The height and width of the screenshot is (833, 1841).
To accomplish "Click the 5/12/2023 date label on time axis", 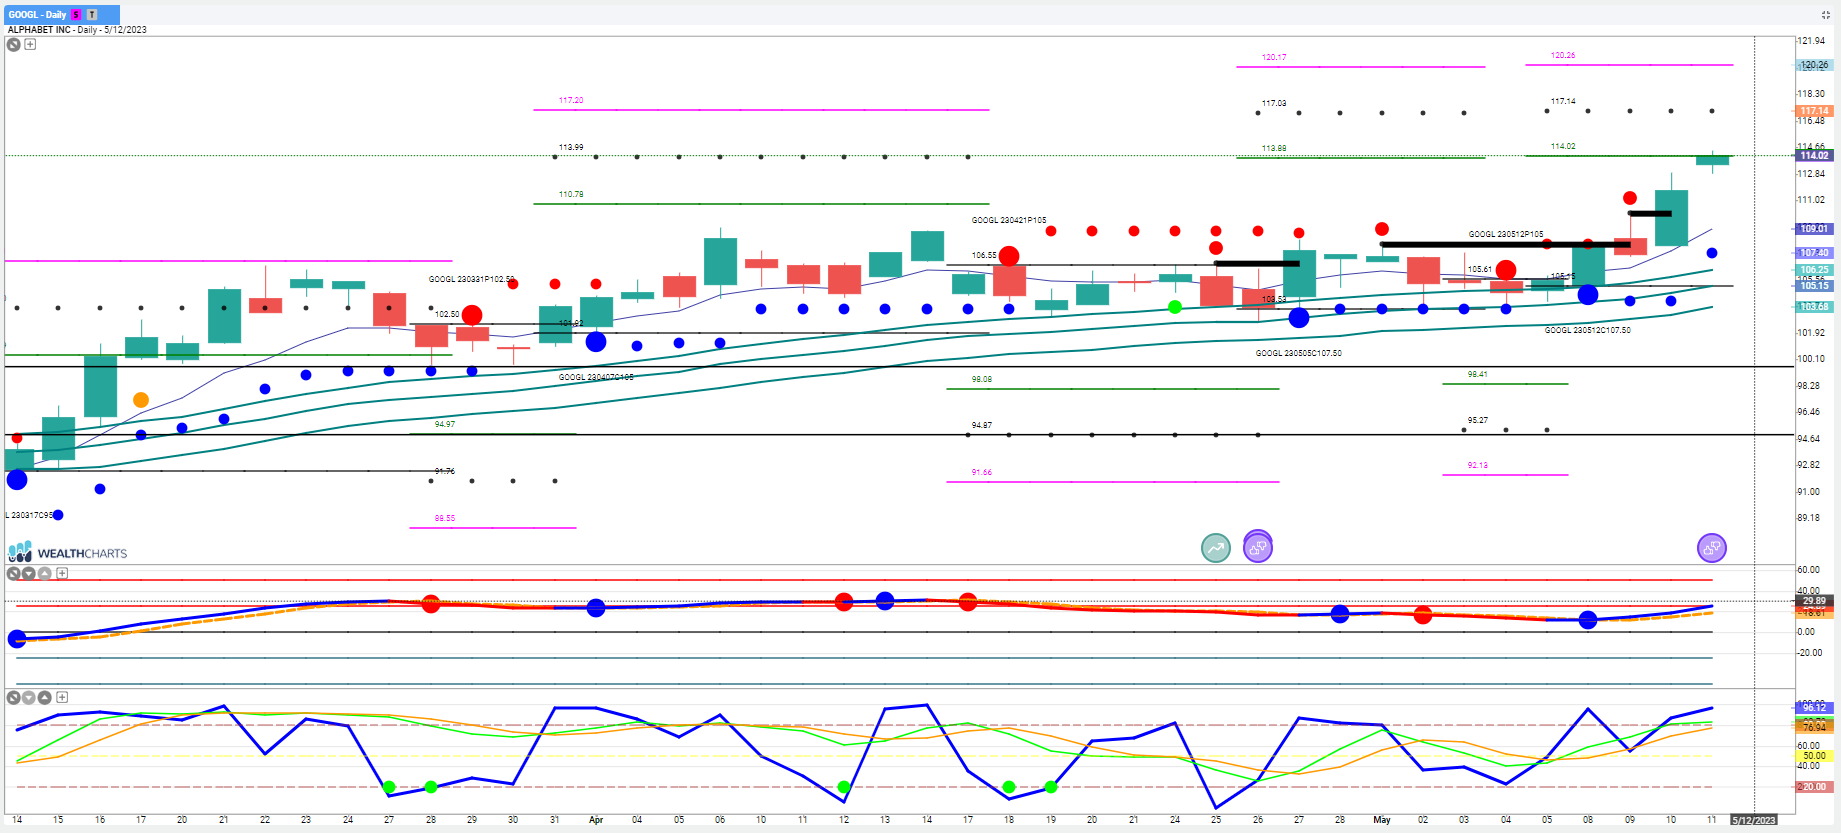I will pos(1754,820).
